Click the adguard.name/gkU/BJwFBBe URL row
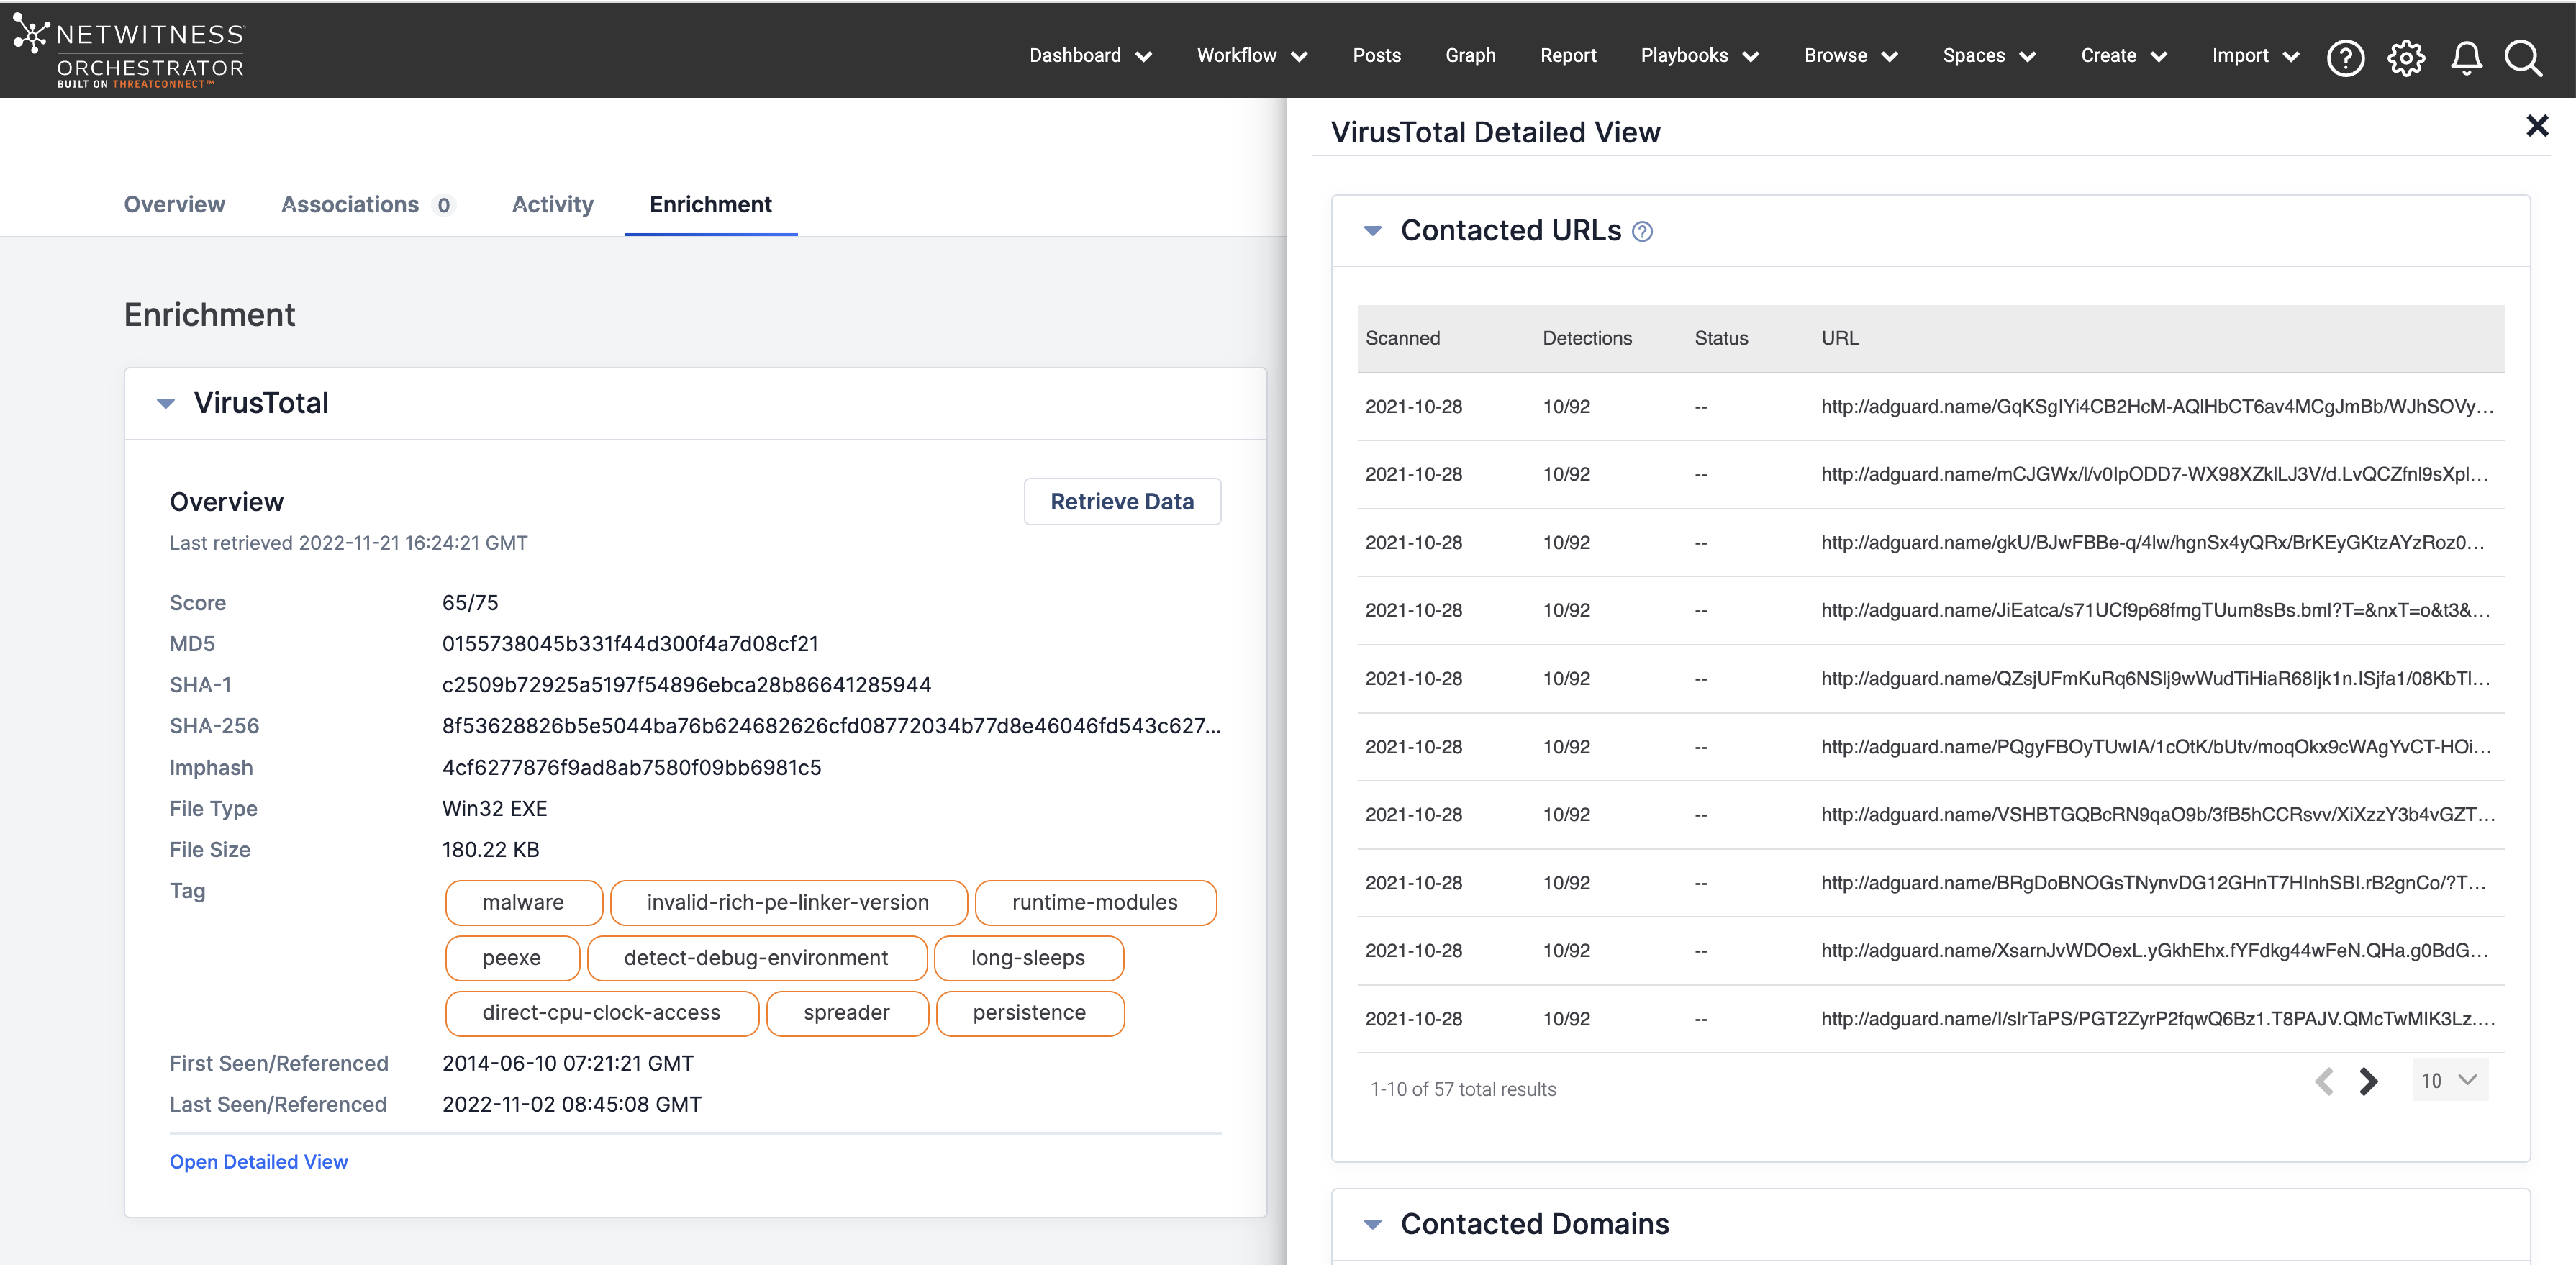Image resolution: width=2576 pixels, height=1265 pixels. (x=1930, y=543)
